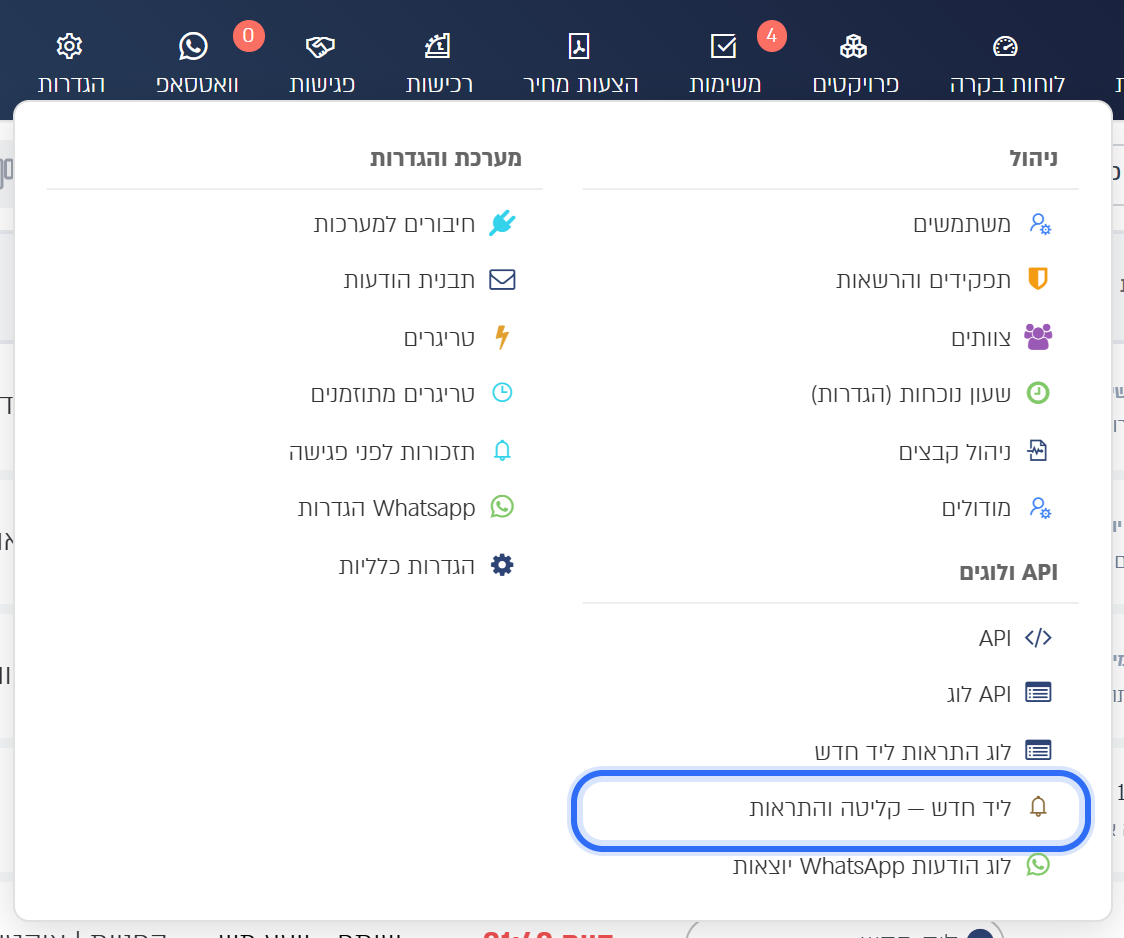Click the bell icon for תזכורות לפני פגישה

(503, 451)
